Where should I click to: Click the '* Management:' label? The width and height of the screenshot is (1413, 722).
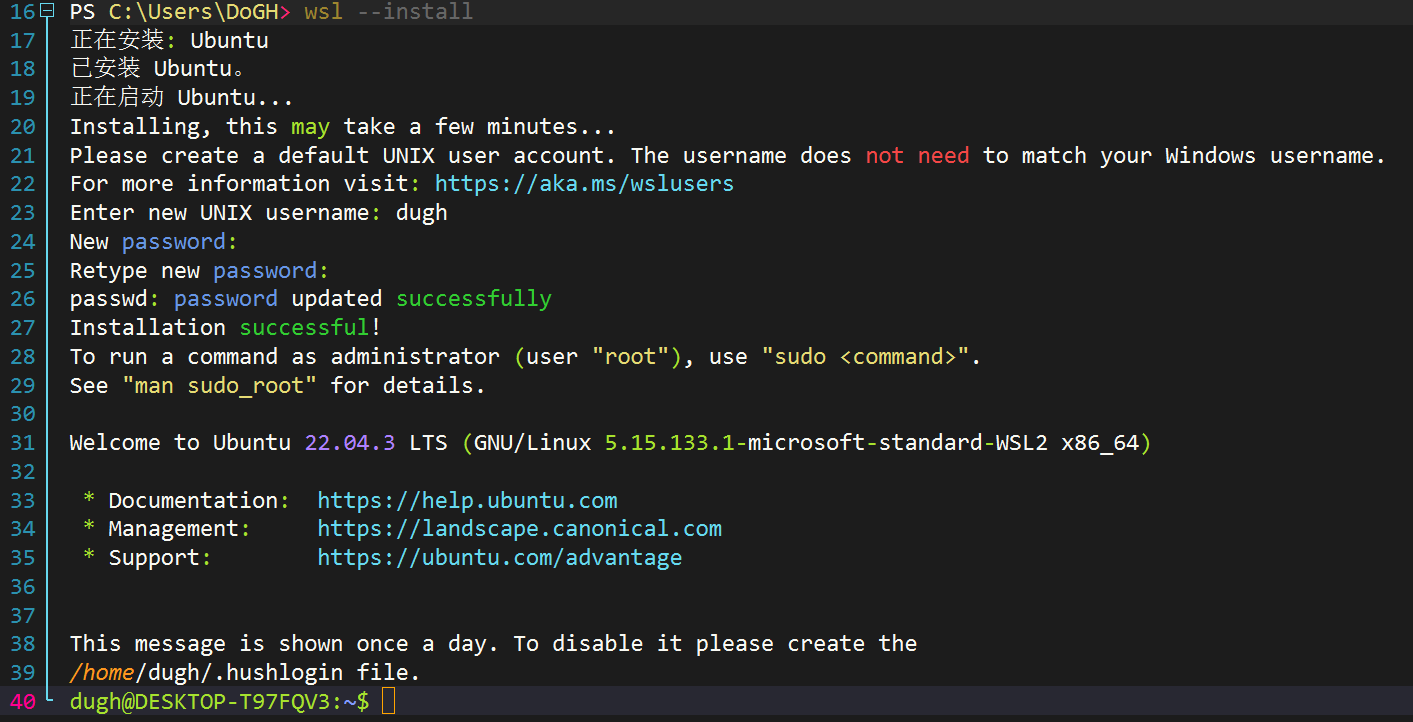167,529
